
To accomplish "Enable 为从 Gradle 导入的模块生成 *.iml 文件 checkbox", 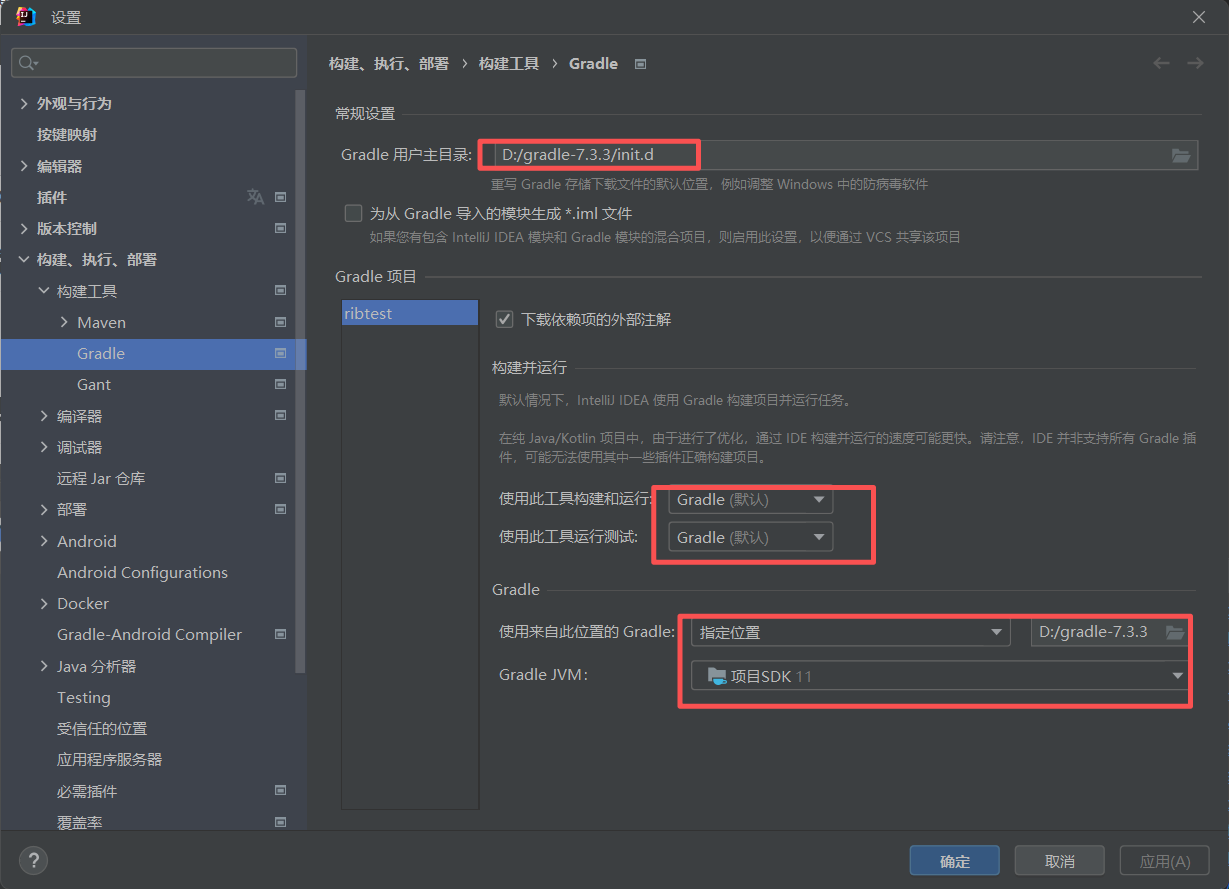I will coord(353,213).
